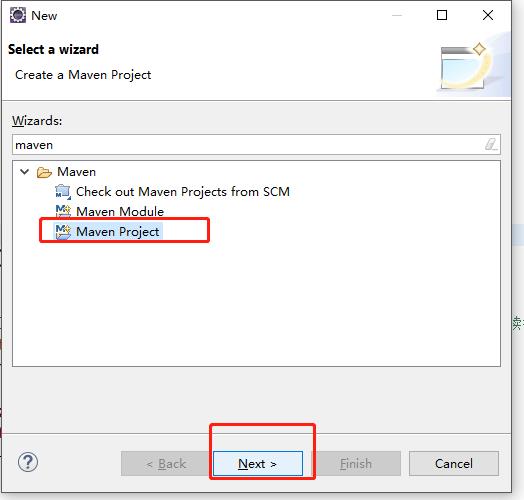Click the Check out from SCM icon
Image resolution: width=524 pixels, height=500 pixels.
[63, 192]
